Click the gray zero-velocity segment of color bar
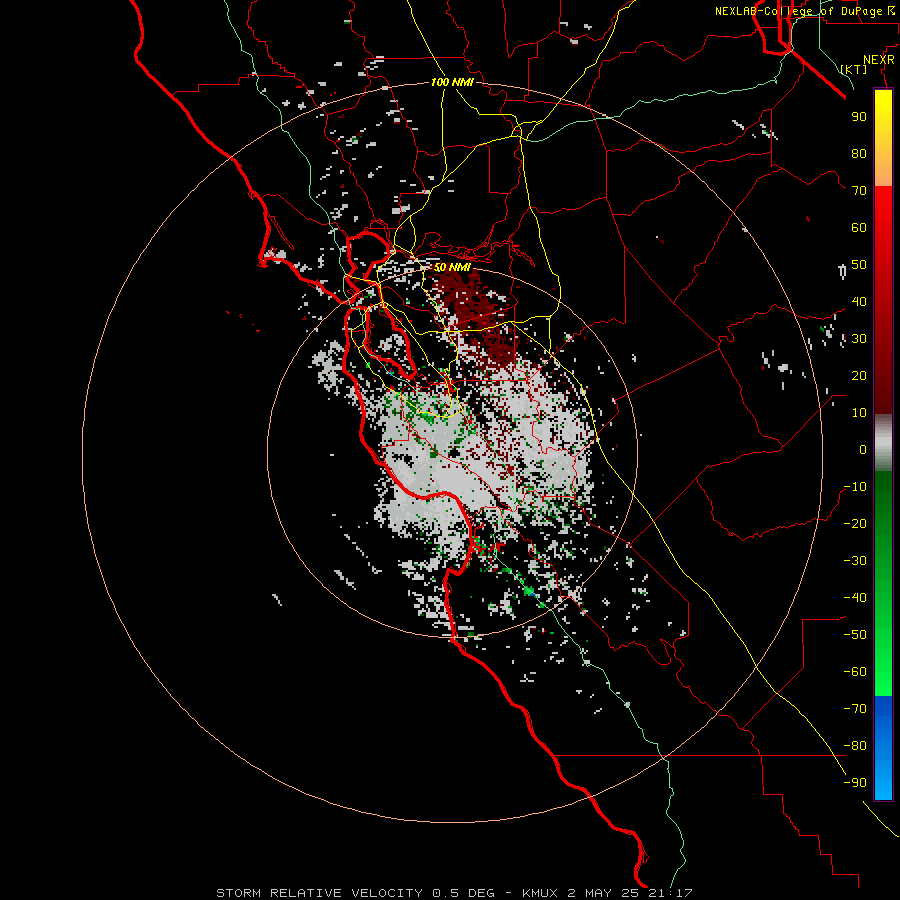 point(883,443)
